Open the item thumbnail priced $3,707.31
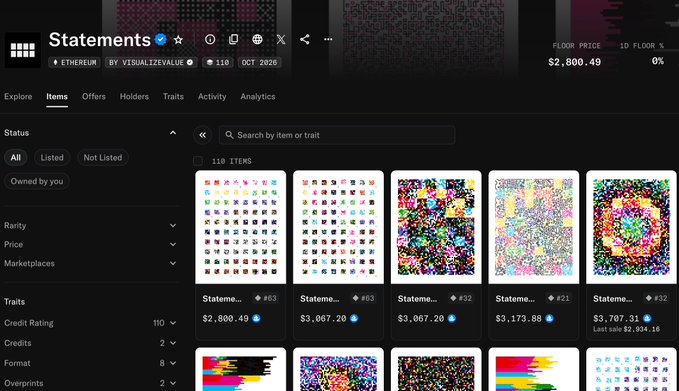 click(631, 227)
